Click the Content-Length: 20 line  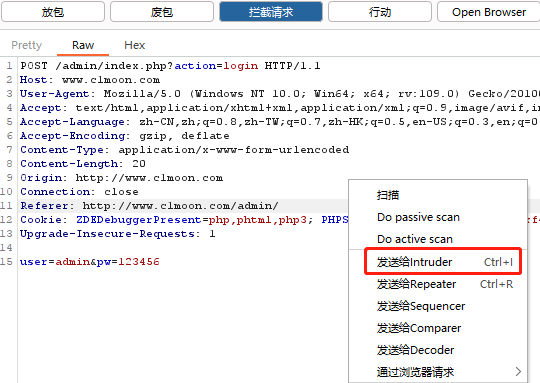[83, 164]
